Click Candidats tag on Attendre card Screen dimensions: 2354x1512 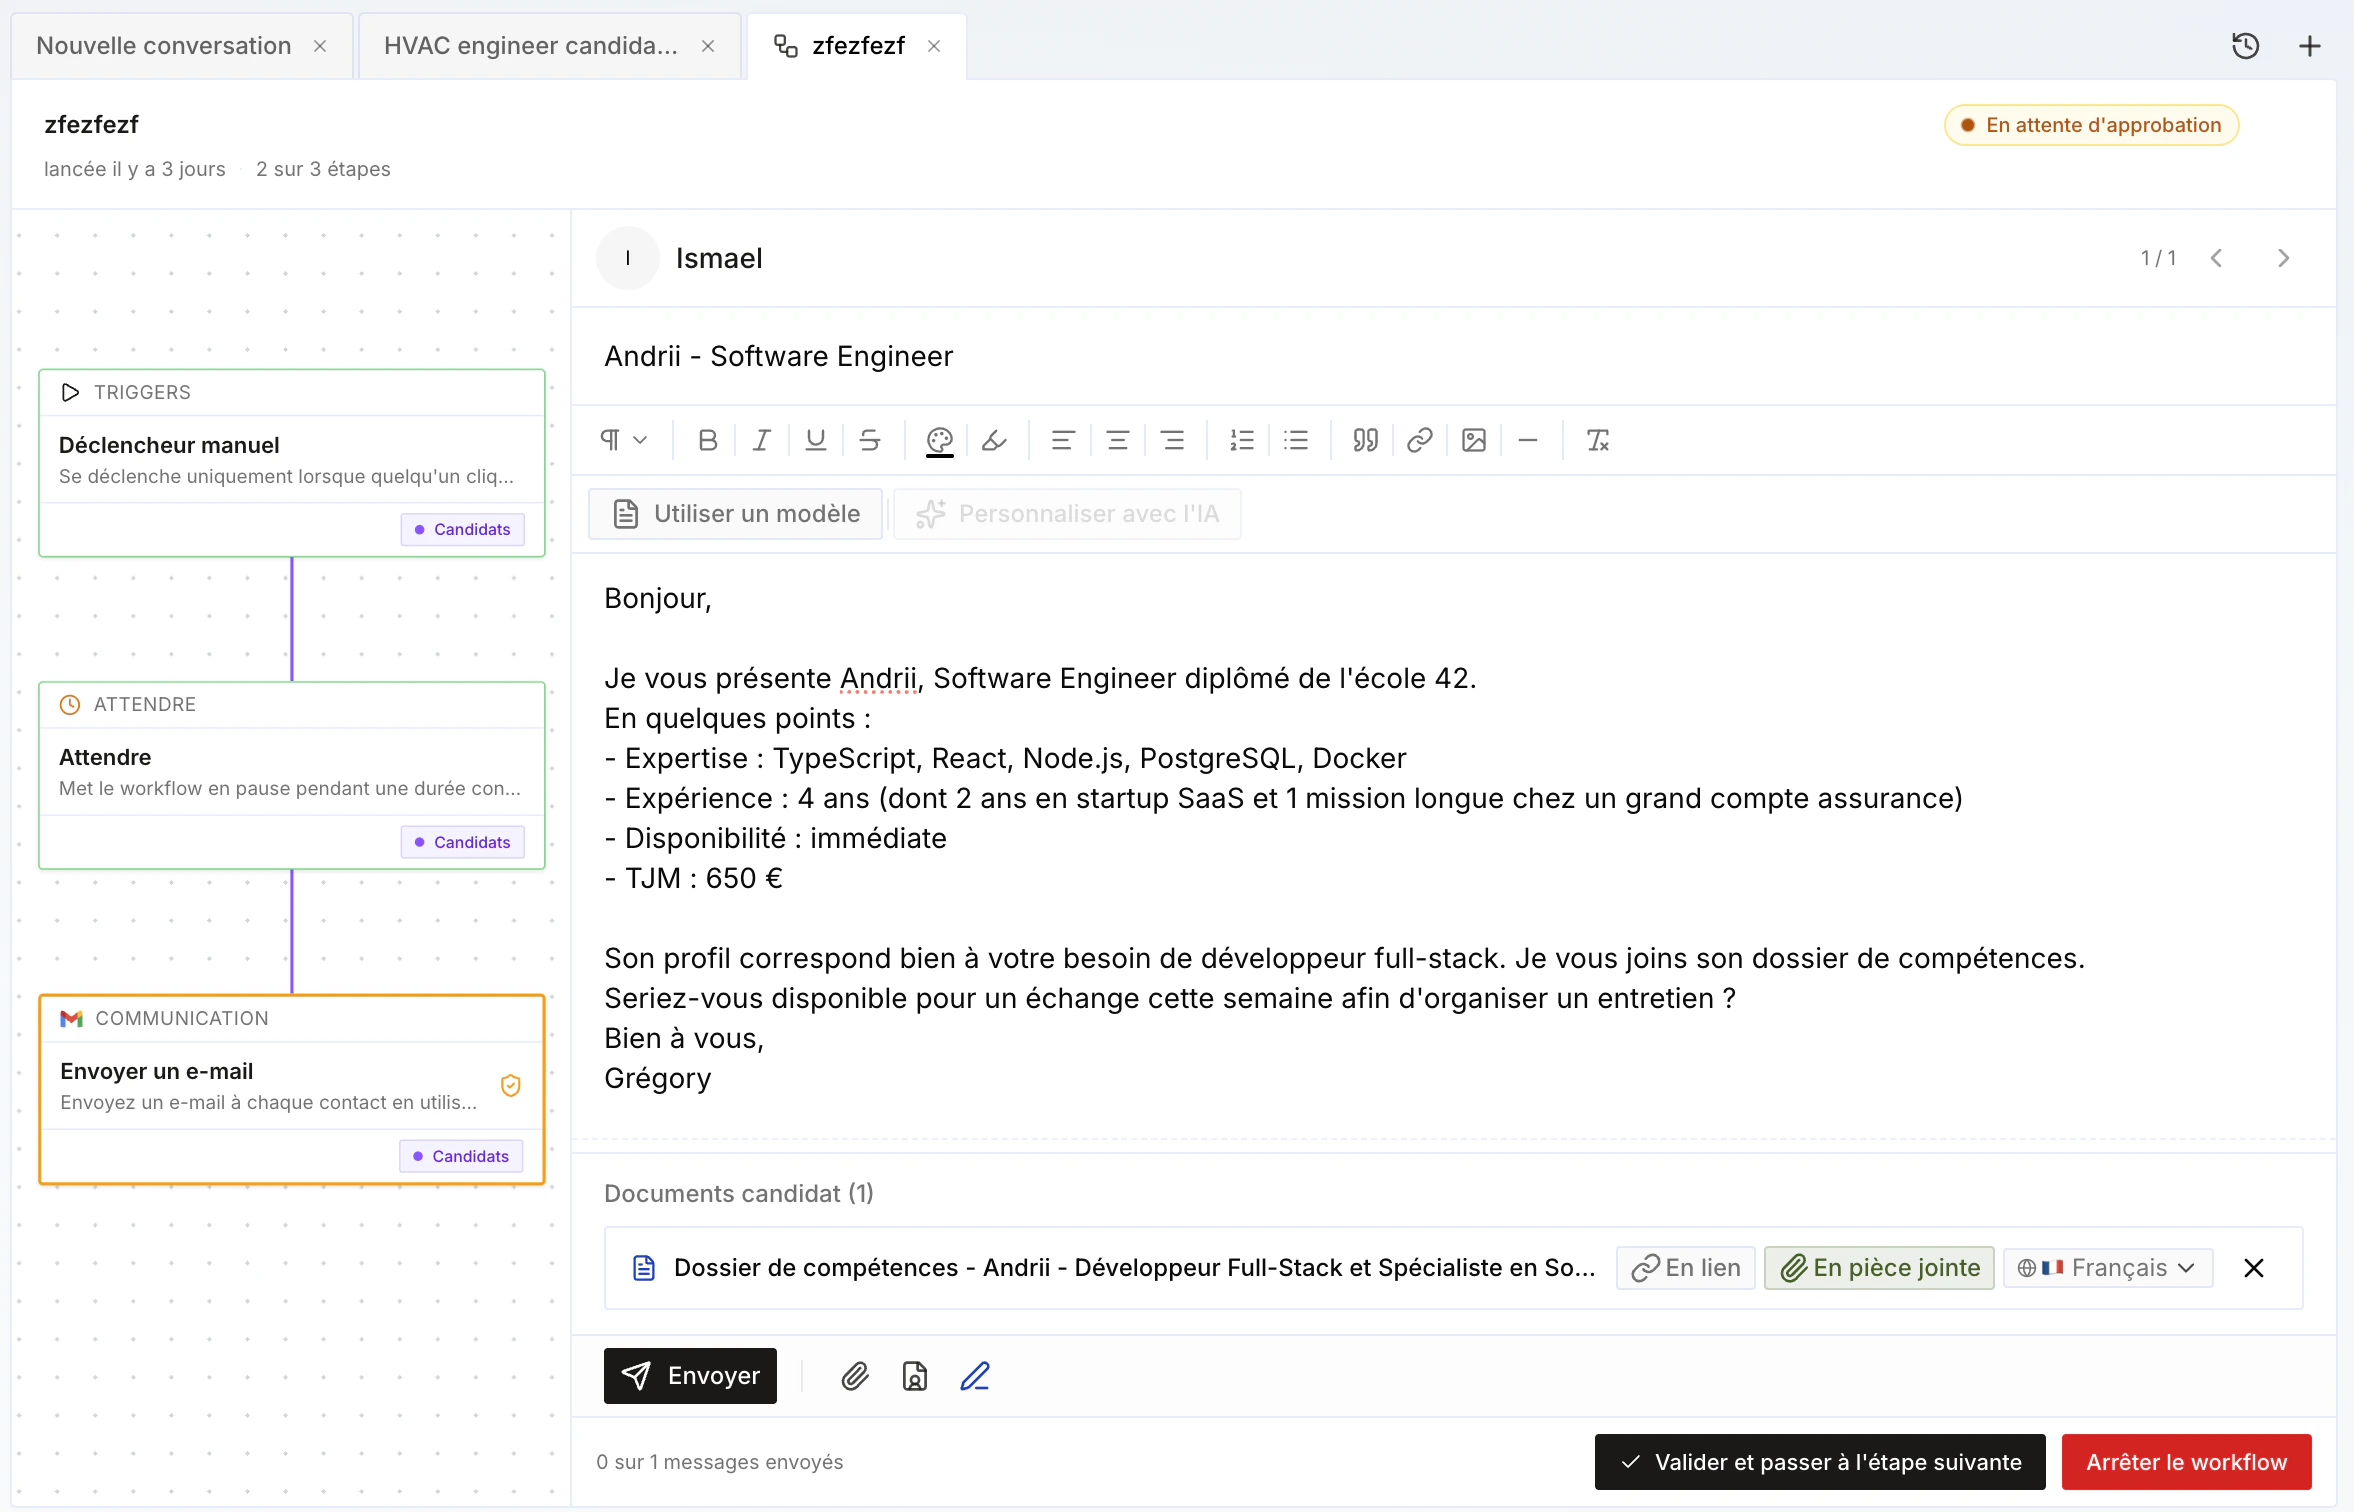463,842
